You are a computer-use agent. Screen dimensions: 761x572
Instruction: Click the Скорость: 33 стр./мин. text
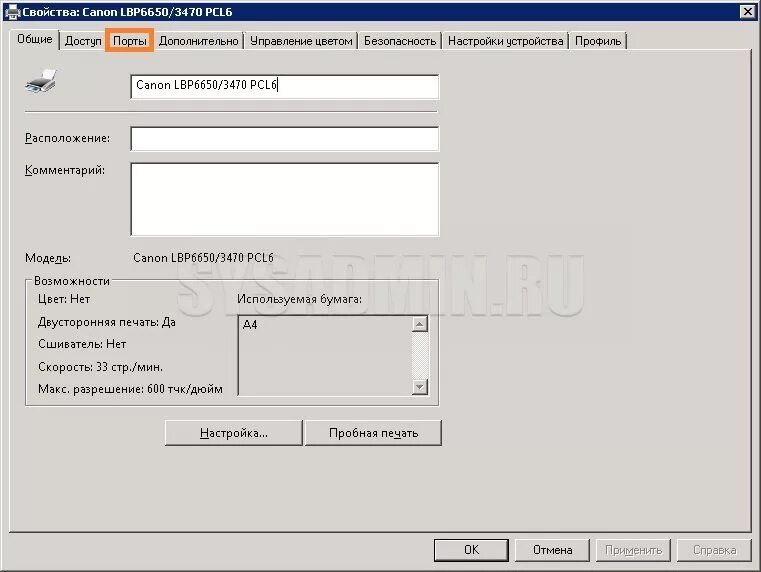coord(100,367)
